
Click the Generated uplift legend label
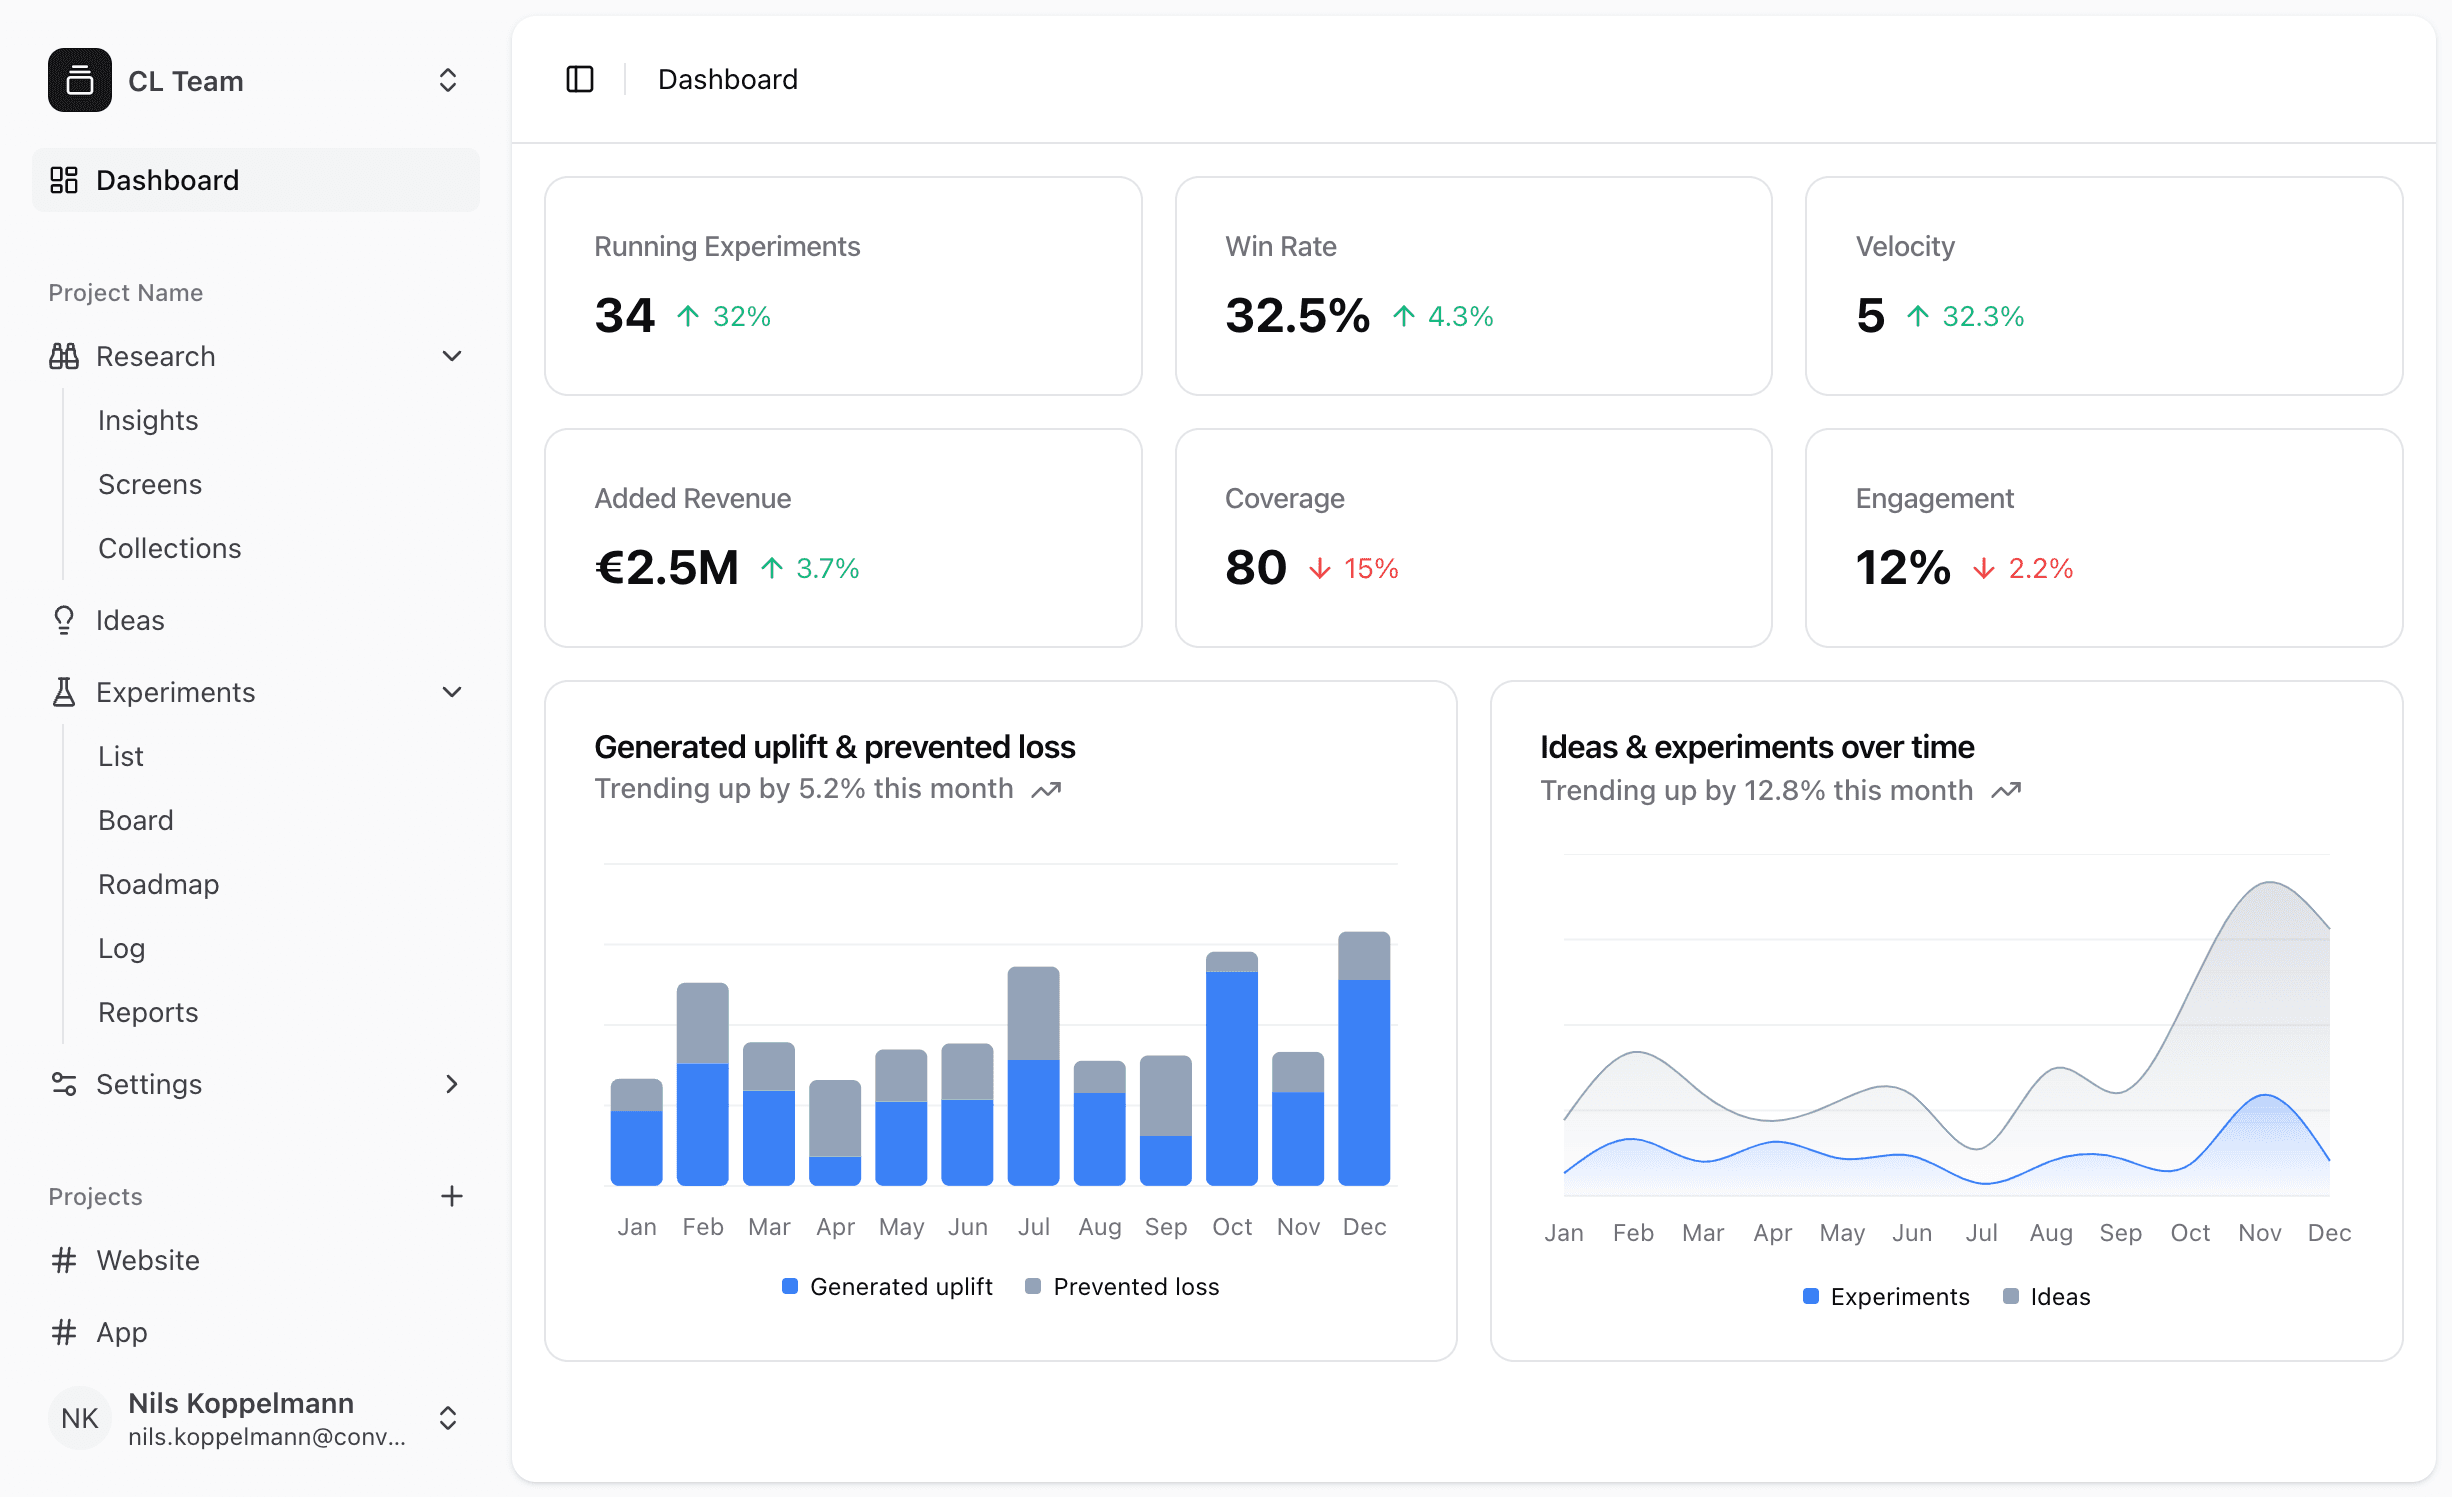[x=901, y=1286]
